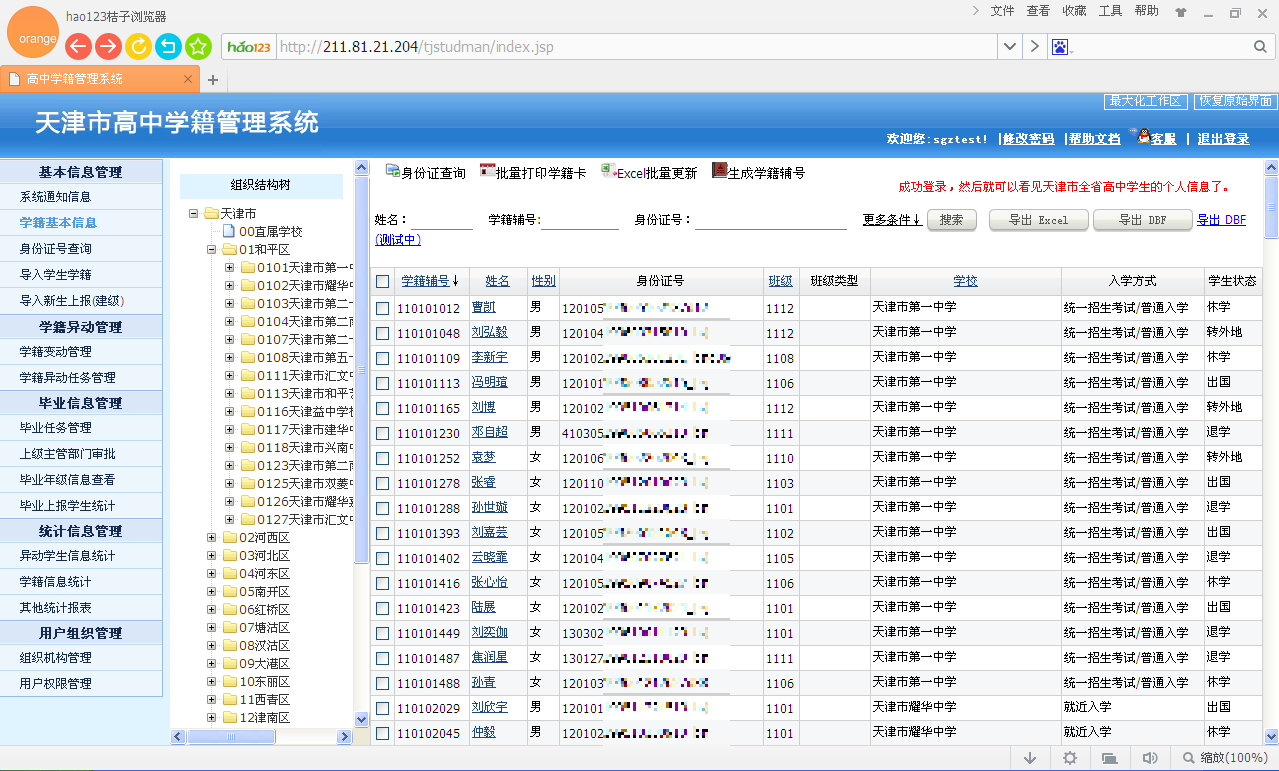Click the 天津市 root folder icon
Screen dimensions: 1279x771
pos(211,213)
